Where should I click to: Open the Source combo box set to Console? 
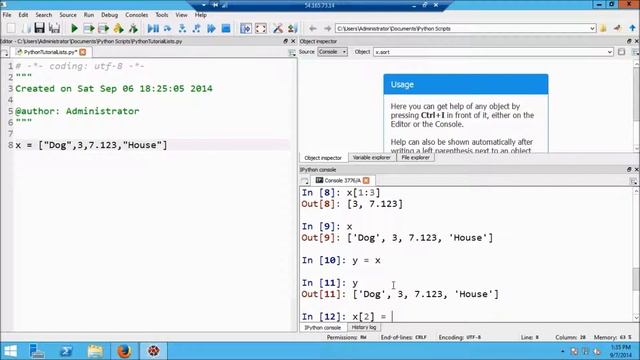(x=332, y=52)
